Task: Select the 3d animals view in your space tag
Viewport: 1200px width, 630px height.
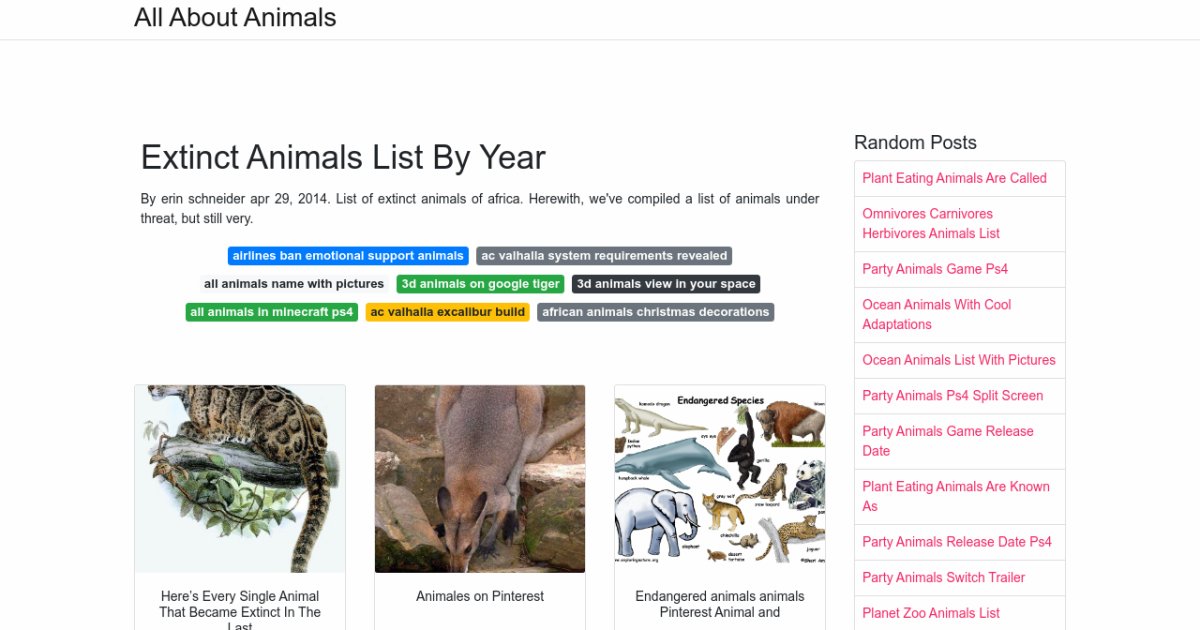Action: coord(666,284)
